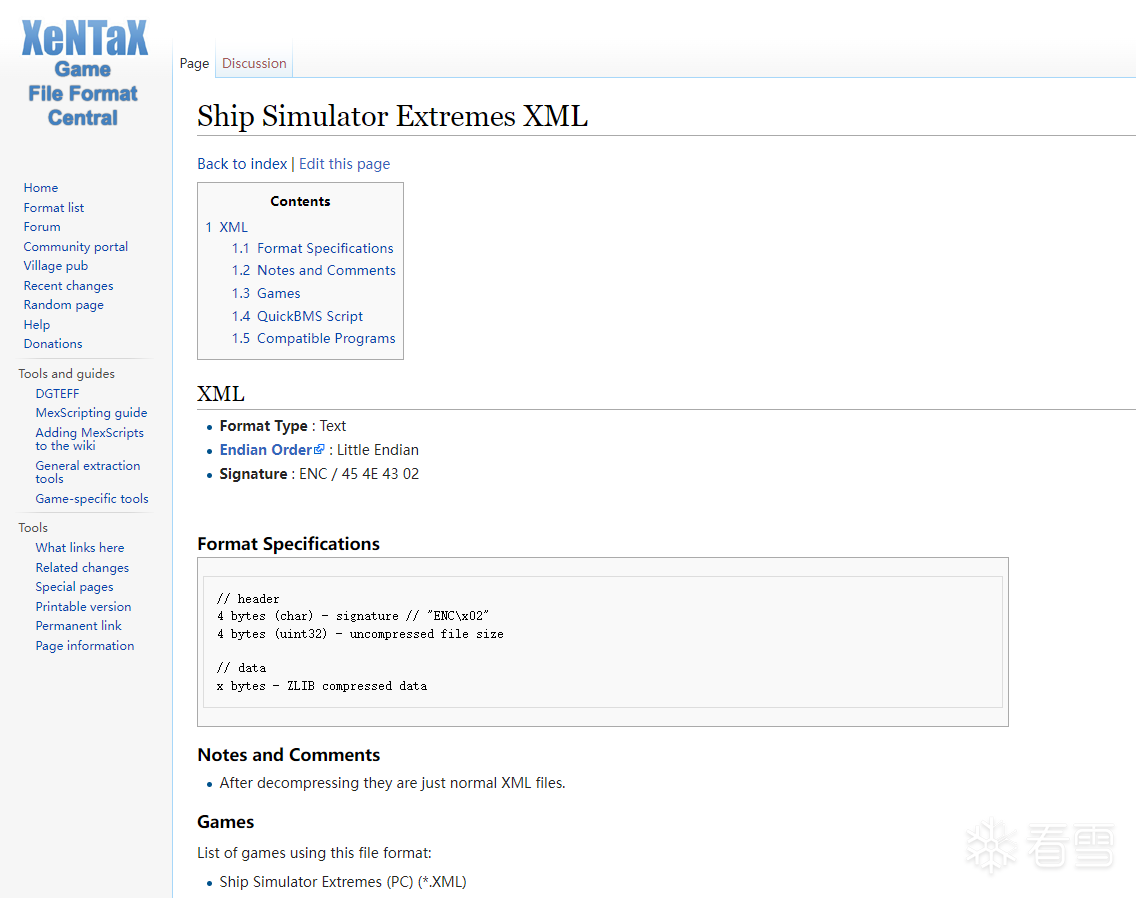Load a Random page
Image resolution: width=1136 pixels, height=898 pixels.
[x=64, y=305]
